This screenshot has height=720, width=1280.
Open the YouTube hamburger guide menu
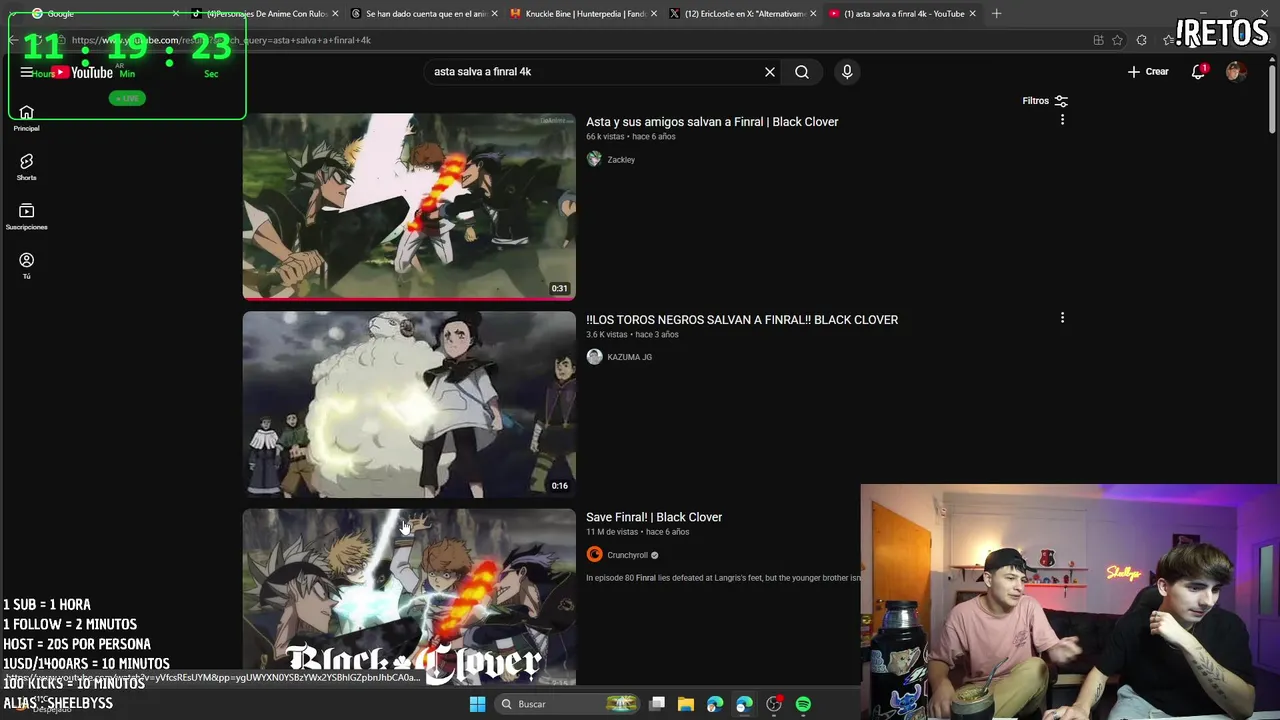click(x=26, y=72)
